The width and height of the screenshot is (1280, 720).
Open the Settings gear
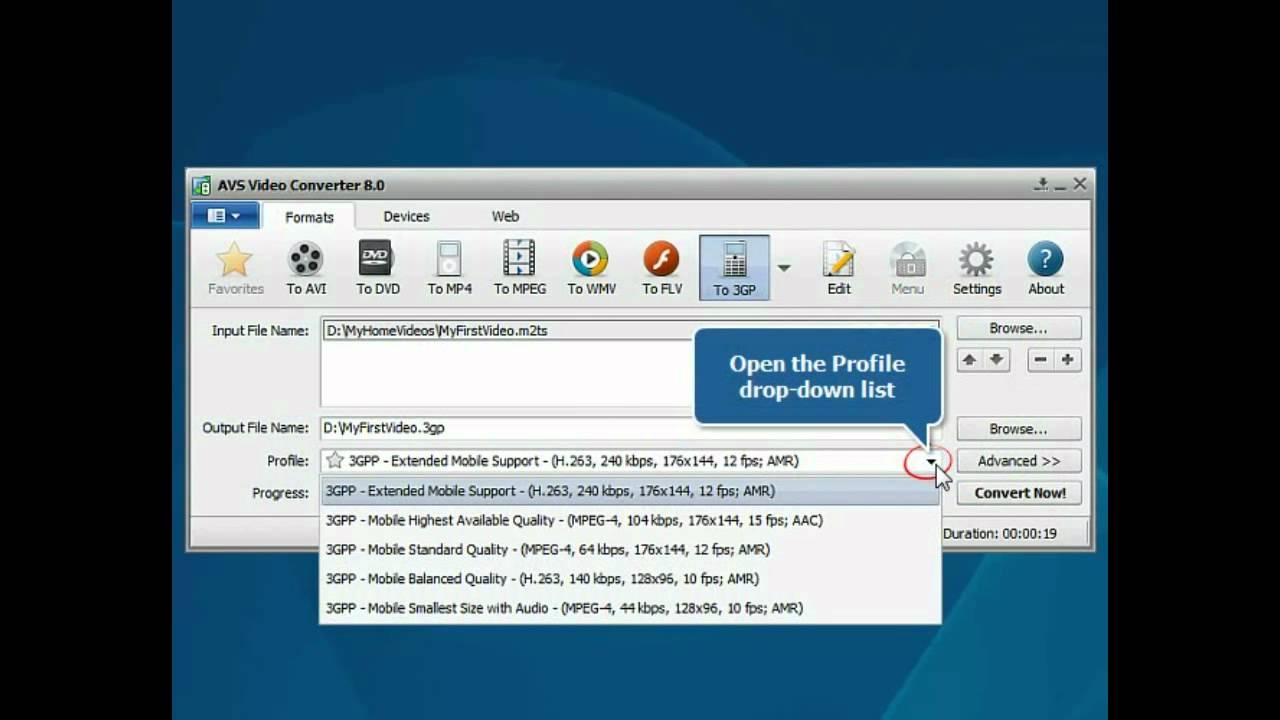click(x=977, y=268)
